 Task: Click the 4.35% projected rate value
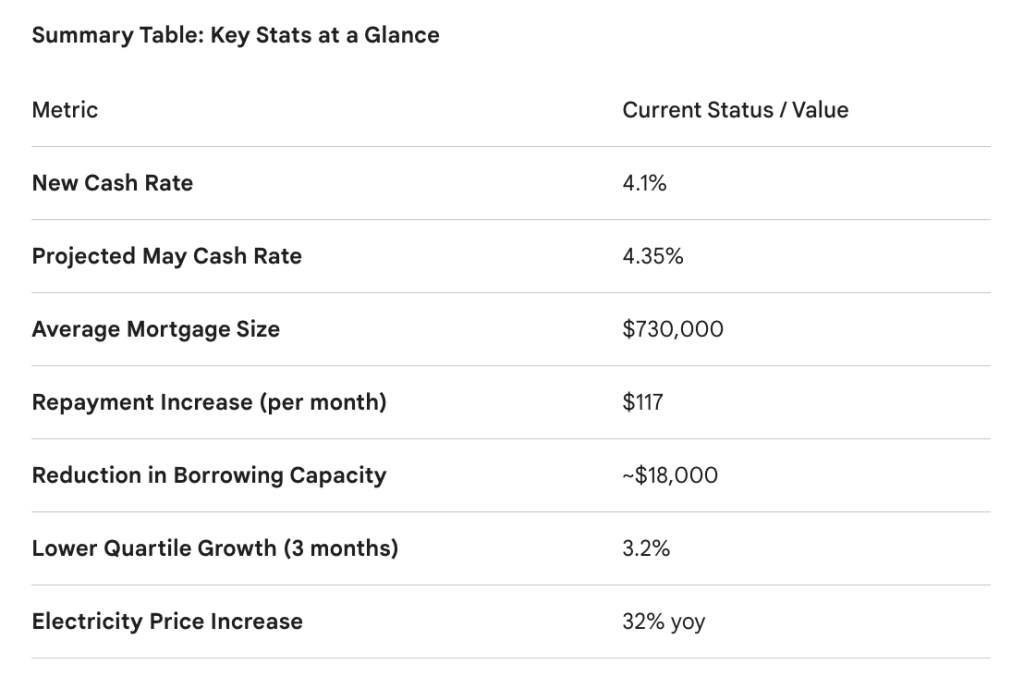(652, 256)
